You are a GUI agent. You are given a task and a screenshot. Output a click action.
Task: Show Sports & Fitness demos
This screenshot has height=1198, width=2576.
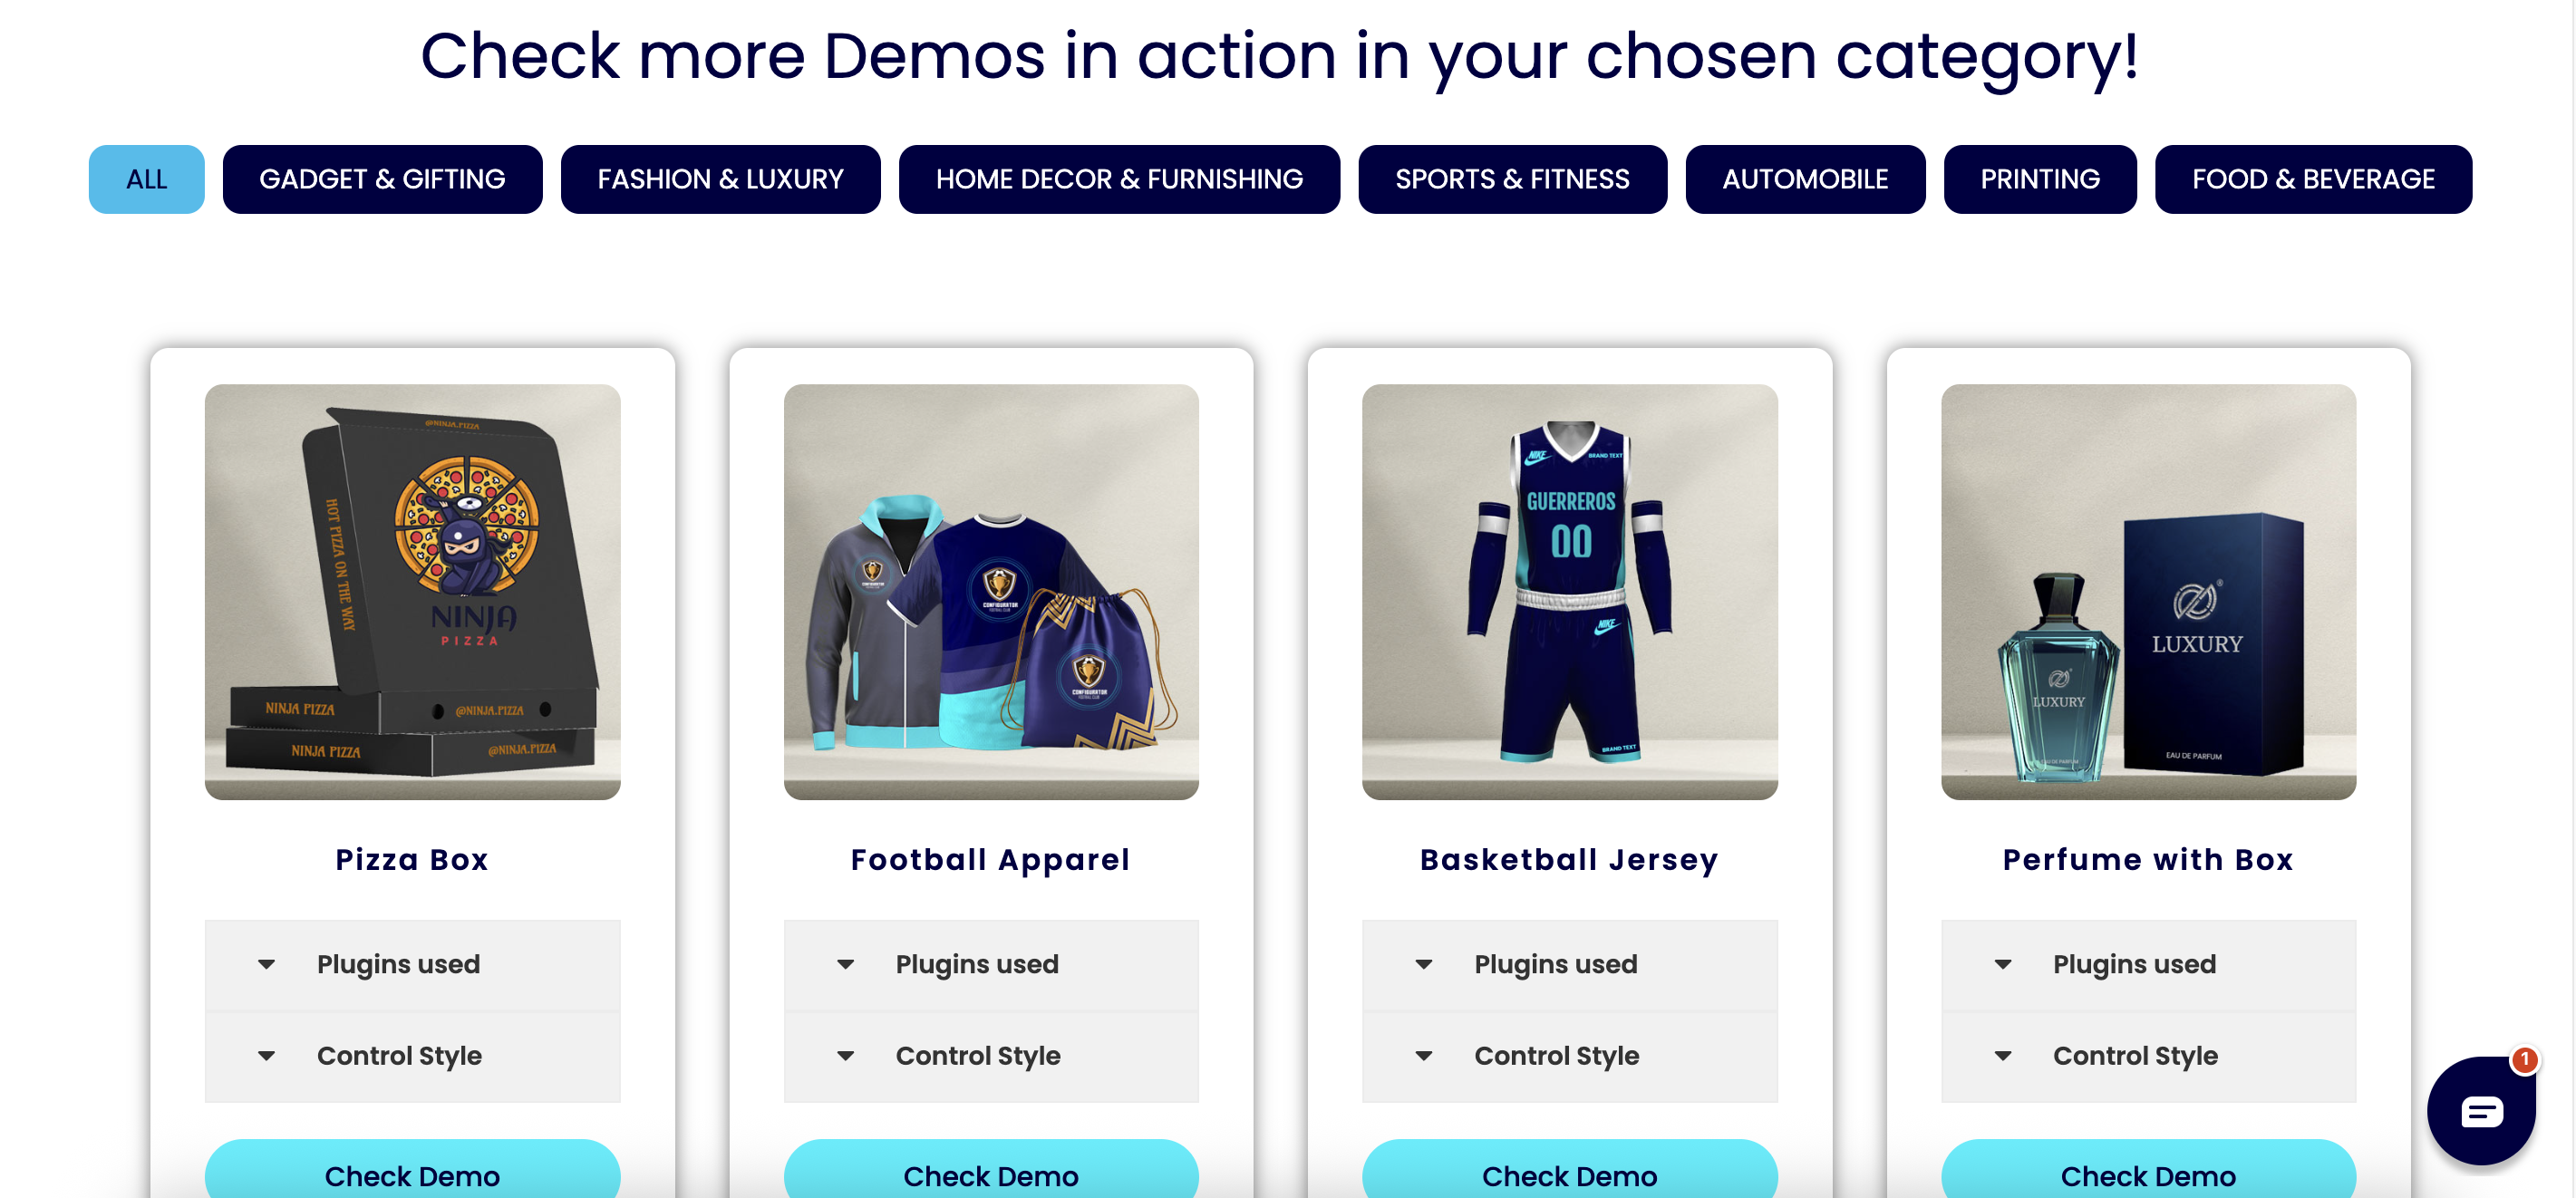tap(1512, 179)
